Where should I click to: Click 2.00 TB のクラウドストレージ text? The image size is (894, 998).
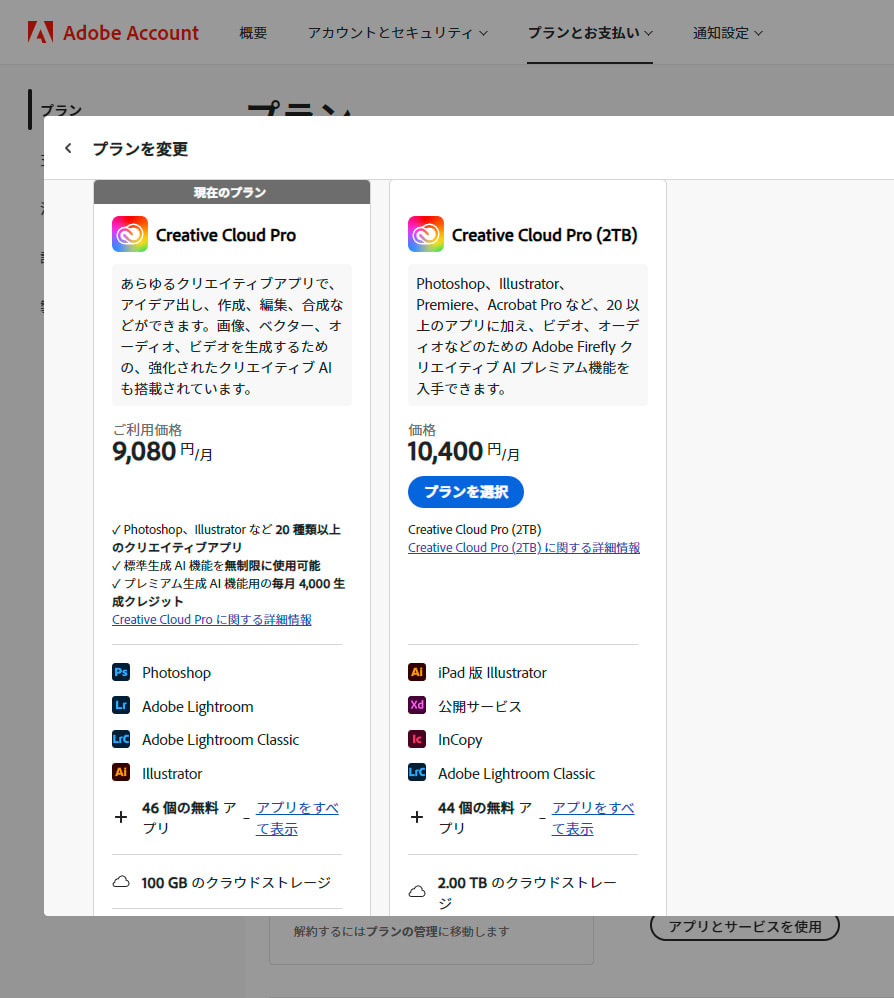point(527,892)
